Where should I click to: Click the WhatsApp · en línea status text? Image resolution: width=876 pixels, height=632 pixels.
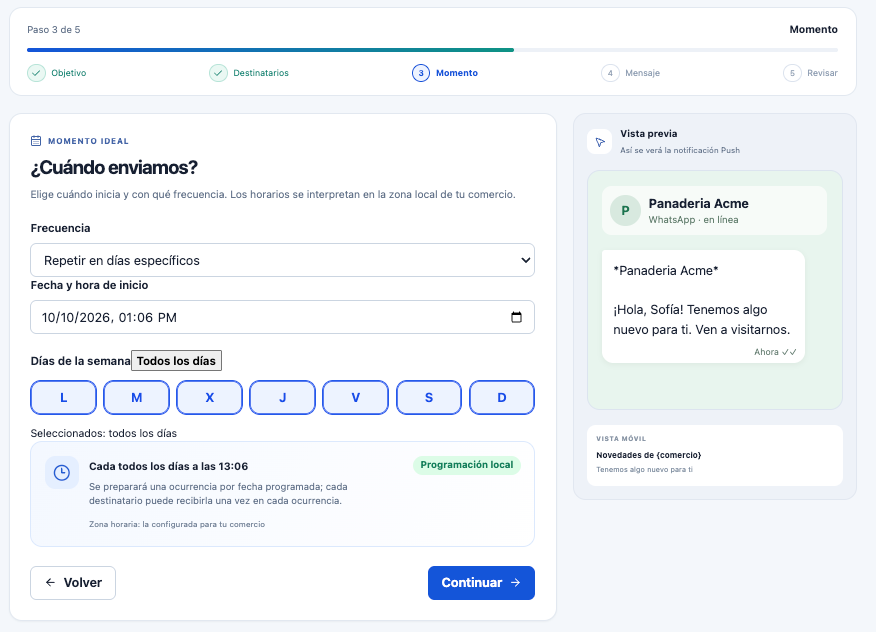[x=693, y=220]
